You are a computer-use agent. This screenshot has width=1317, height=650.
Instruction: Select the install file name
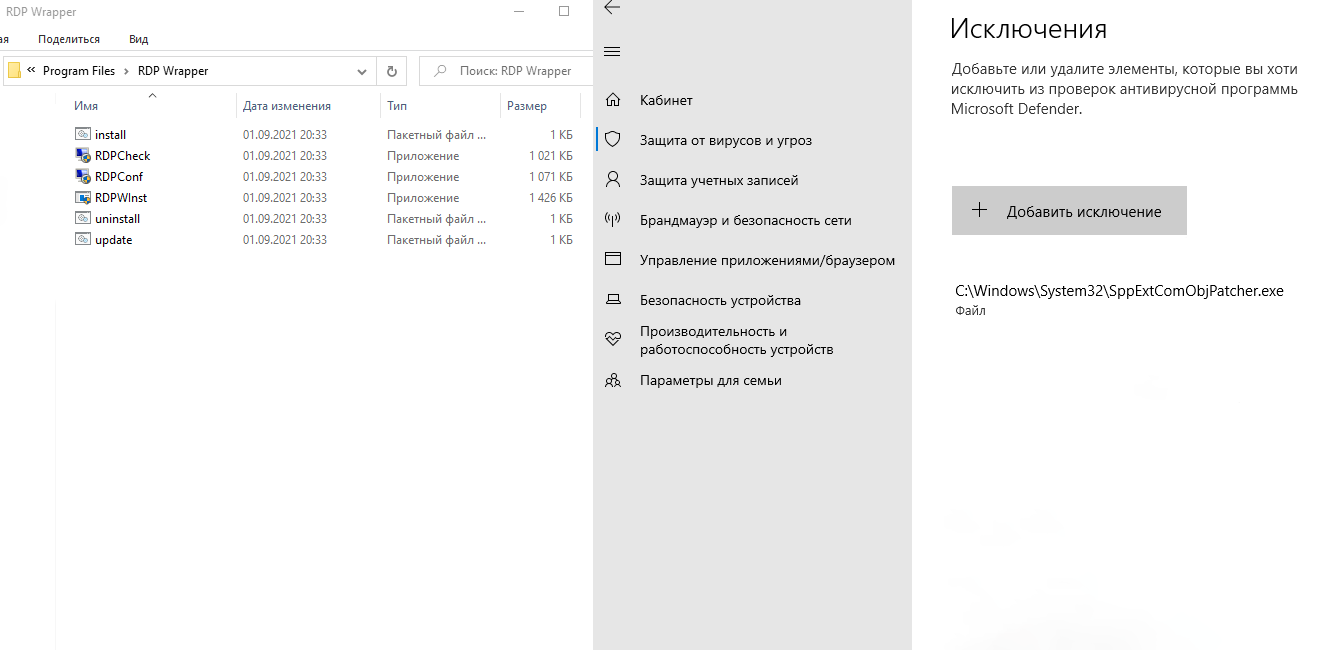tap(110, 134)
